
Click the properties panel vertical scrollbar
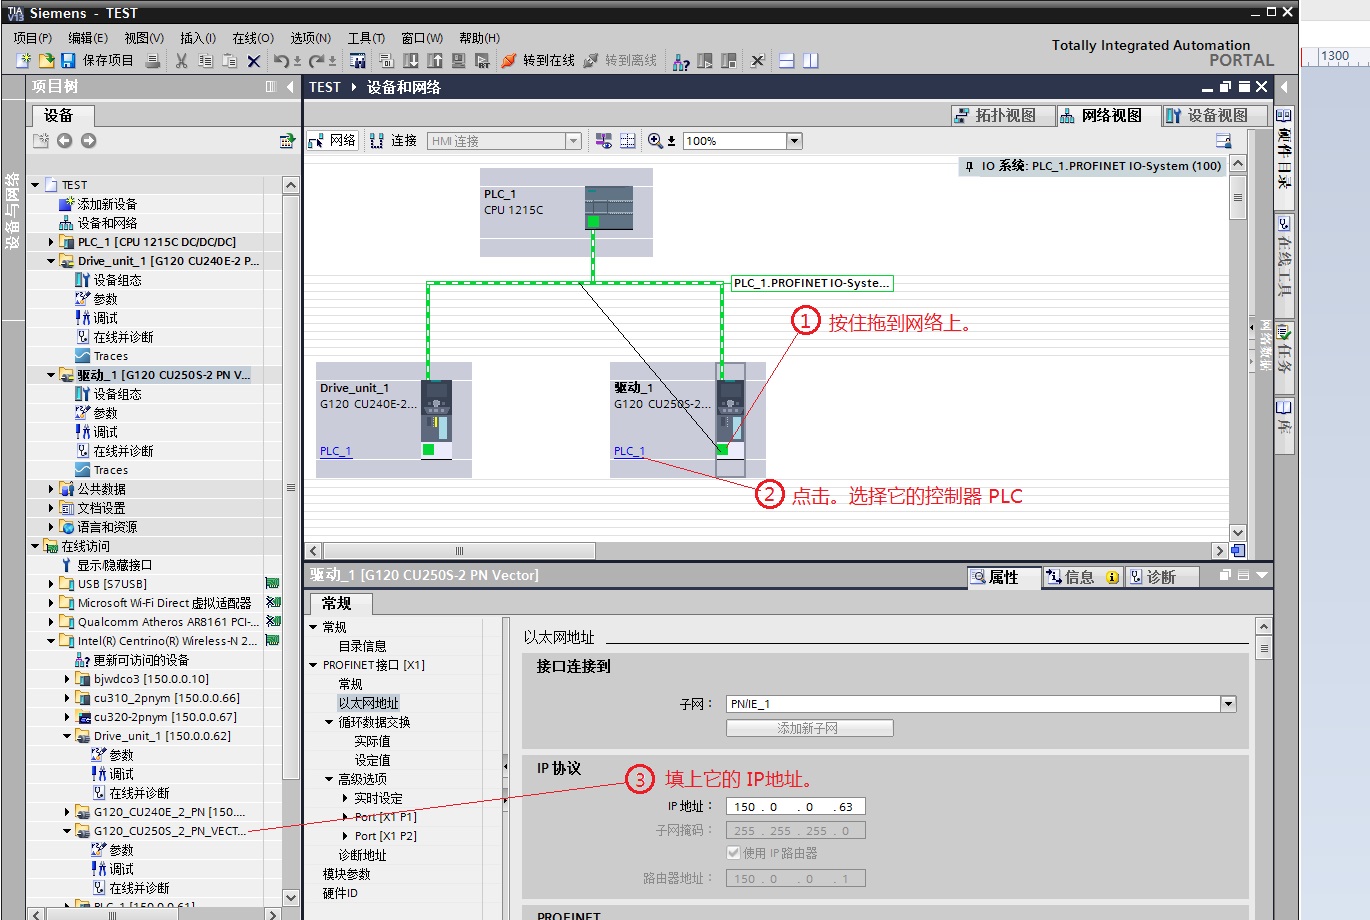pyautogui.click(x=1264, y=649)
